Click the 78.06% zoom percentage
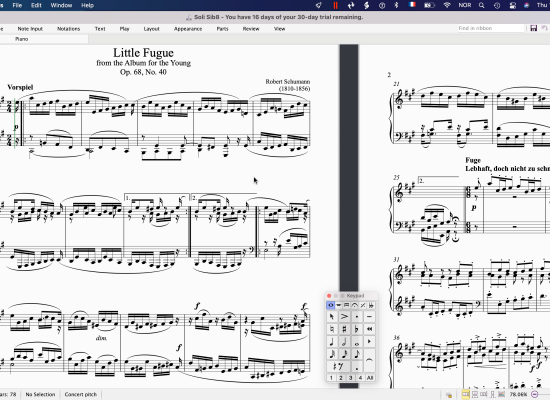Image resolution: width=550 pixels, height=400 pixels. click(518, 394)
